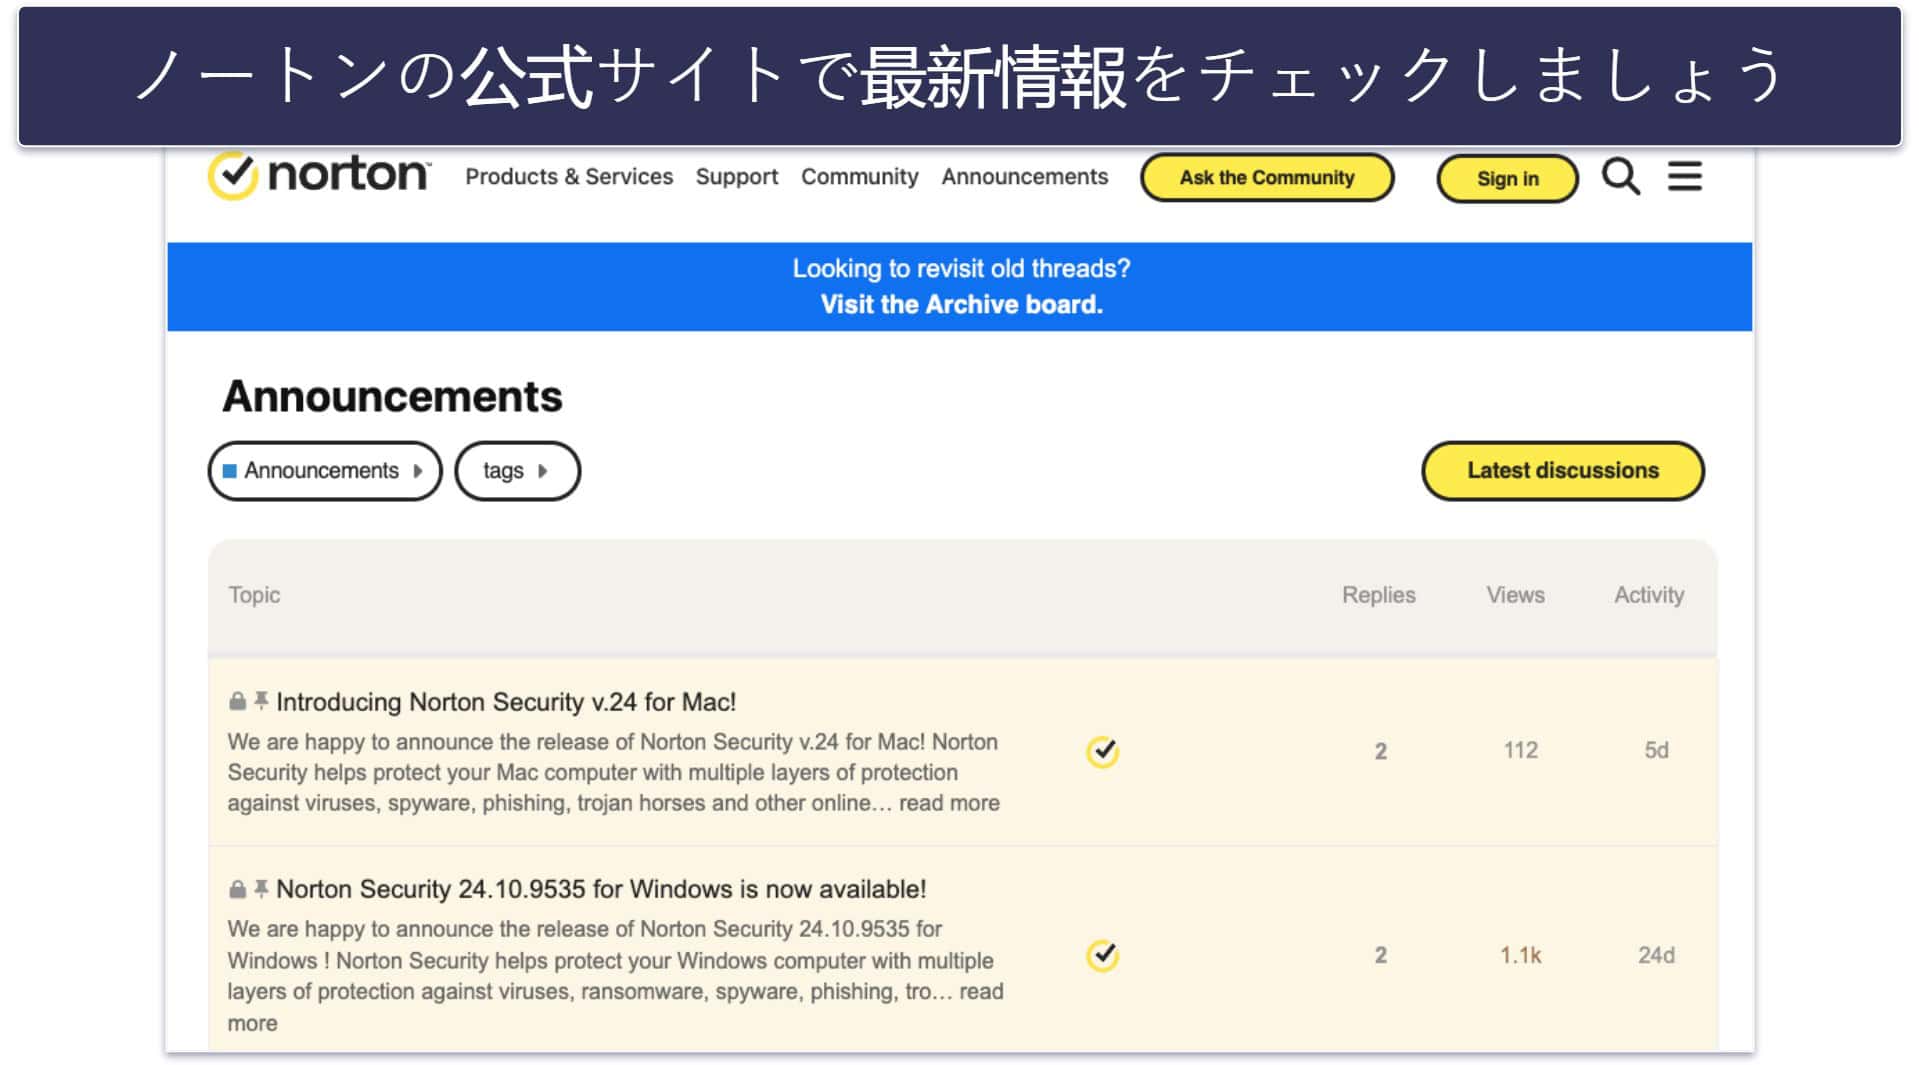Viewport: 1919px width, 1065px height.
Task: Click lock icon on Norton Security 24.10.9535 topic
Action: click(237, 888)
